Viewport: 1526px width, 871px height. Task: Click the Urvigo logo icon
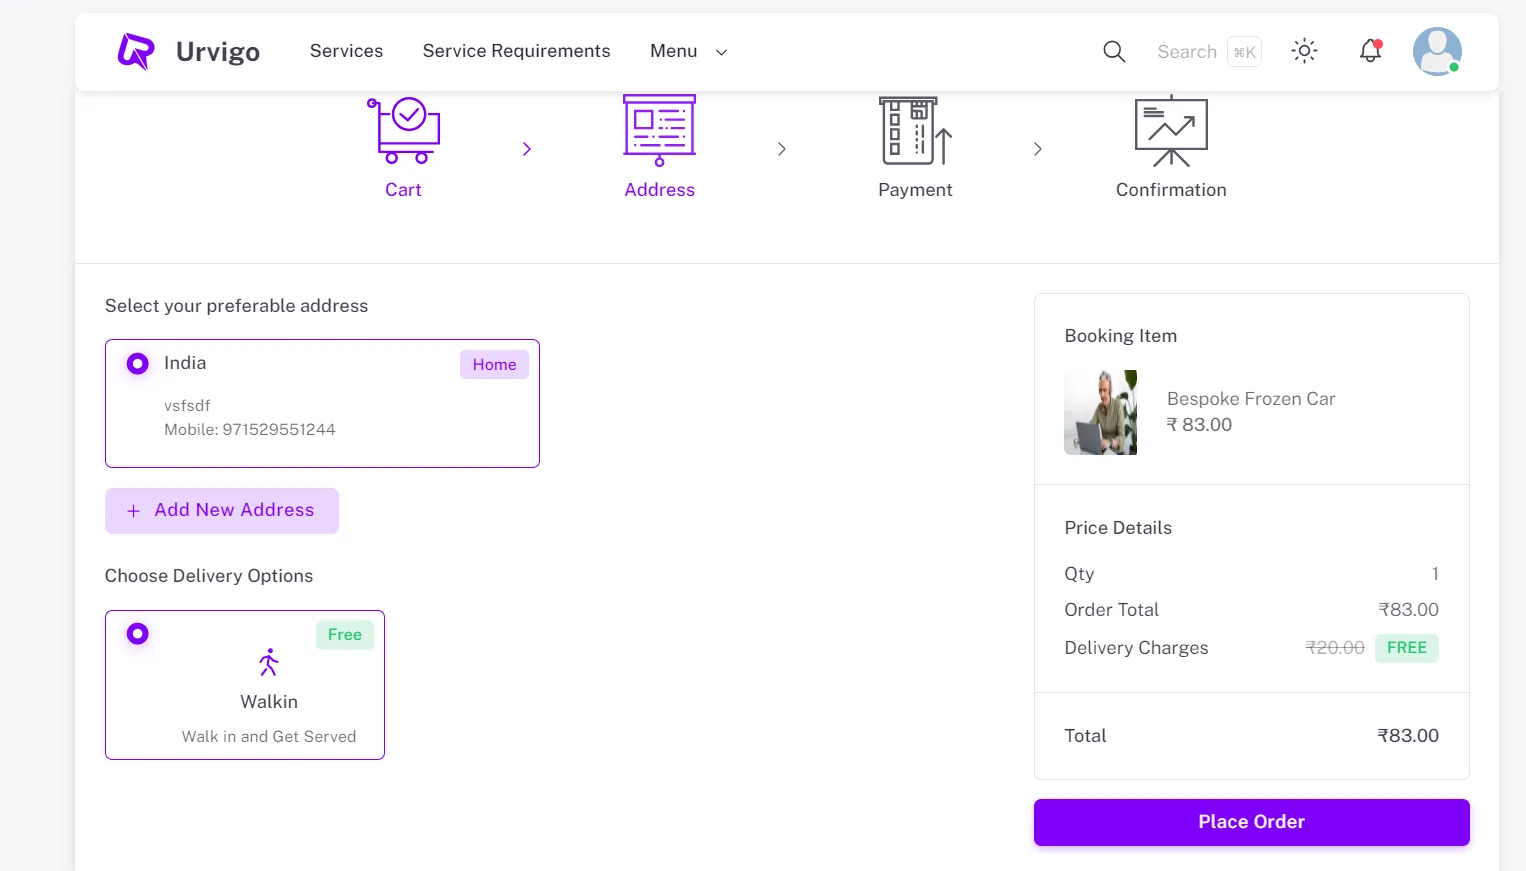click(136, 51)
